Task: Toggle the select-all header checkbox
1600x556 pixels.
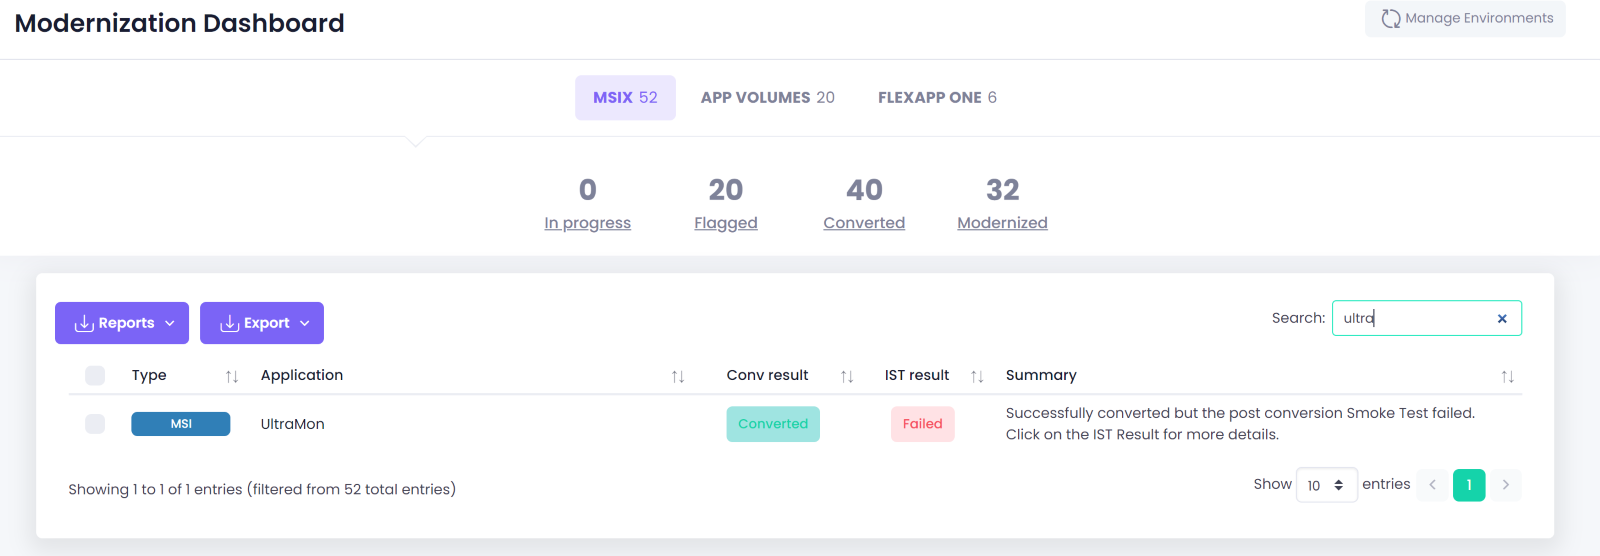Action: pos(95,376)
